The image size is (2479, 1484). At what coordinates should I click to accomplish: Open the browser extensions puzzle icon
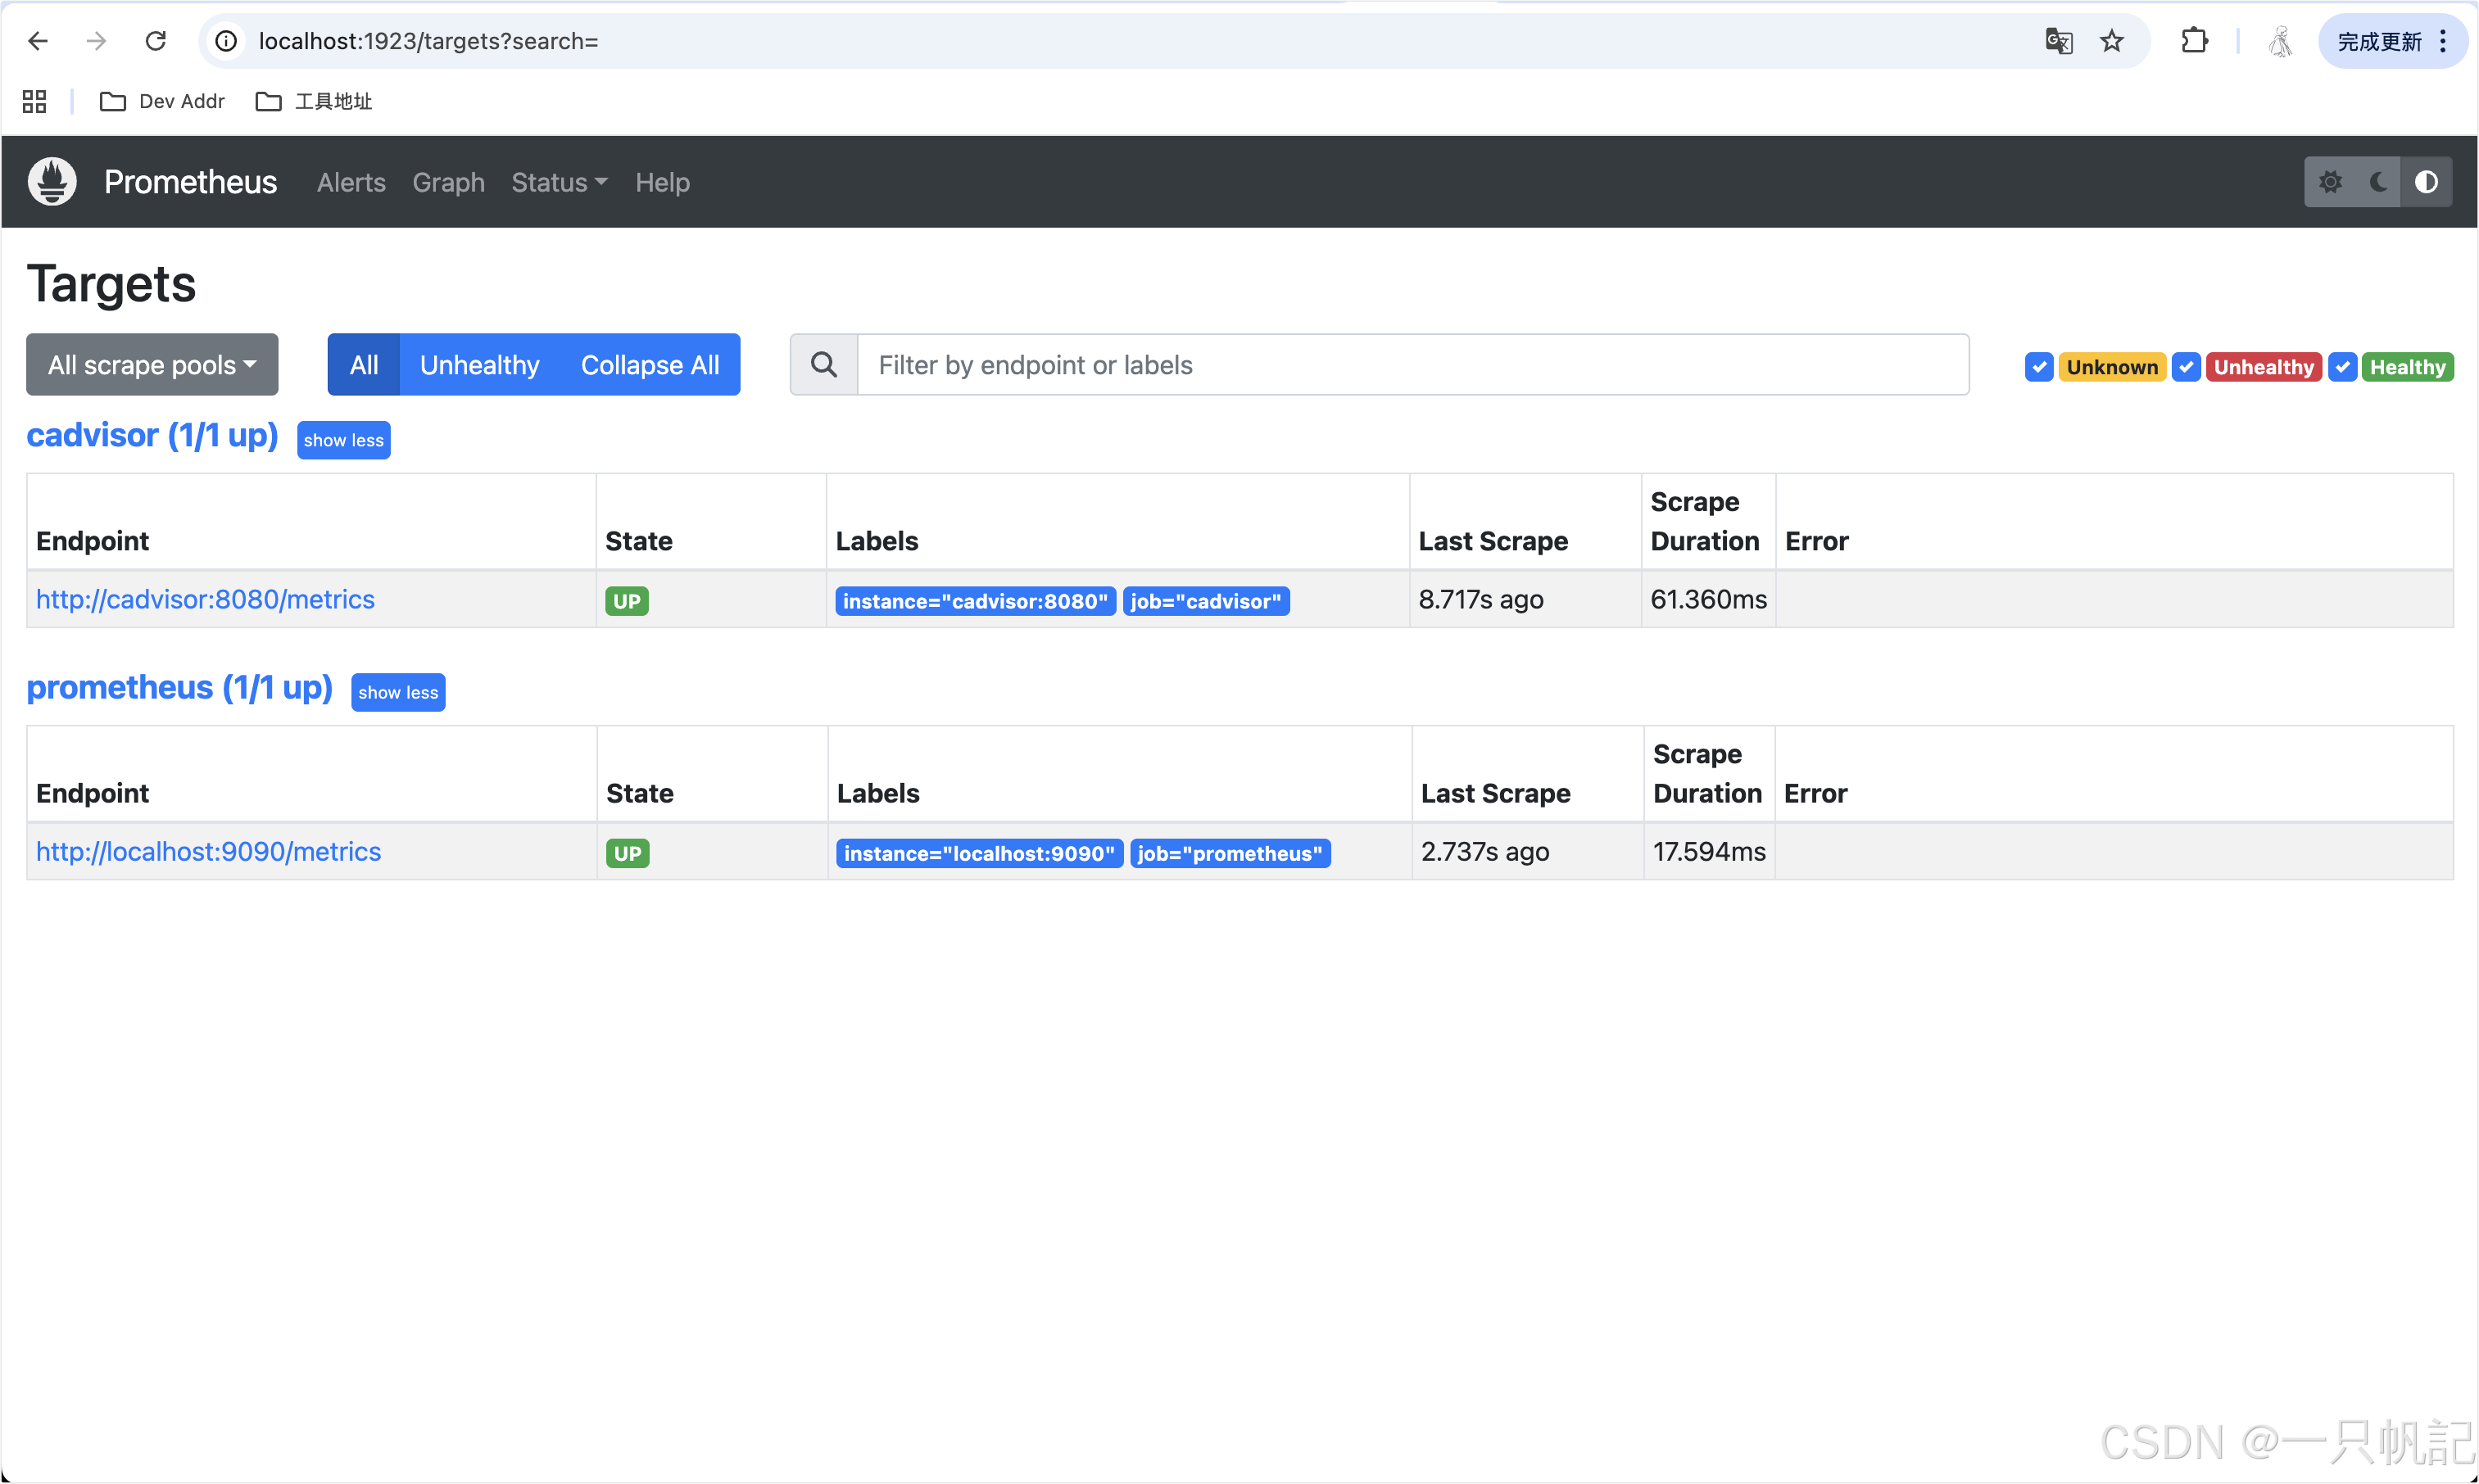(x=2194, y=41)
